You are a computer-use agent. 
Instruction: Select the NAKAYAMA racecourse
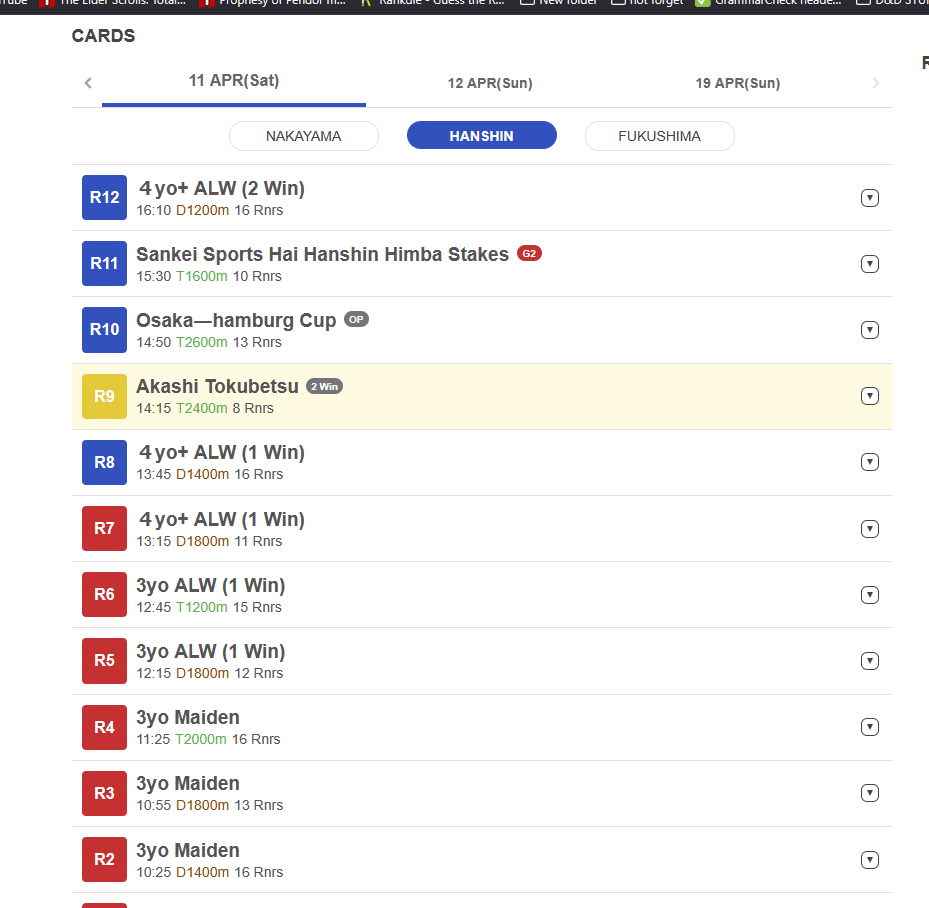pyautogui.click(x=303, y=136)
